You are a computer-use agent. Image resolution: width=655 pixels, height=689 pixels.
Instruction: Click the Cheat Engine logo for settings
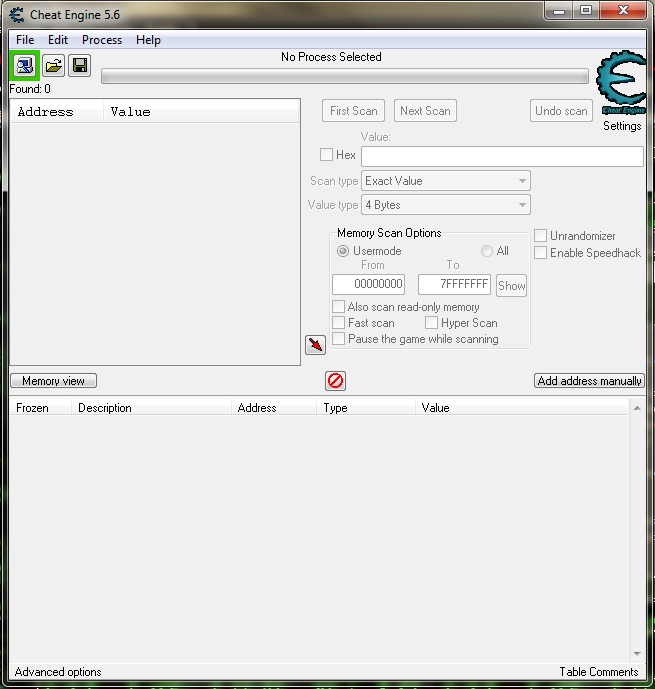(621, 83)
